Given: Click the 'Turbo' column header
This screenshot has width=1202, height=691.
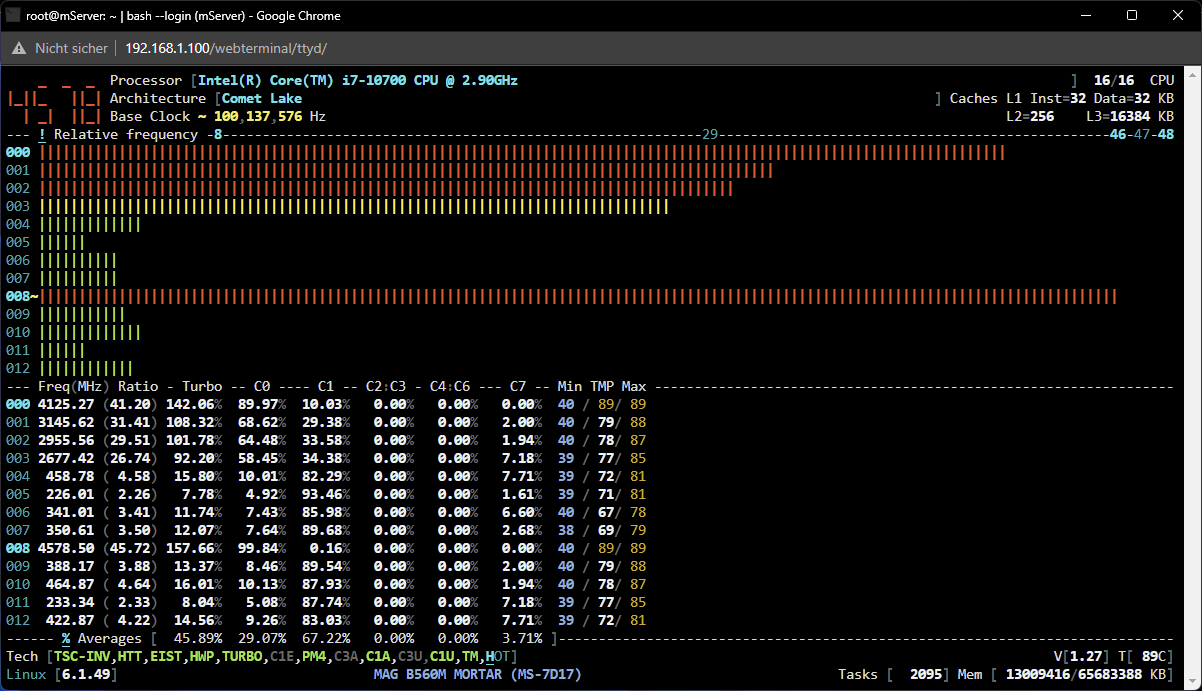Looking at the screenshot, I should pyautogui.click(x=202, y=386).
